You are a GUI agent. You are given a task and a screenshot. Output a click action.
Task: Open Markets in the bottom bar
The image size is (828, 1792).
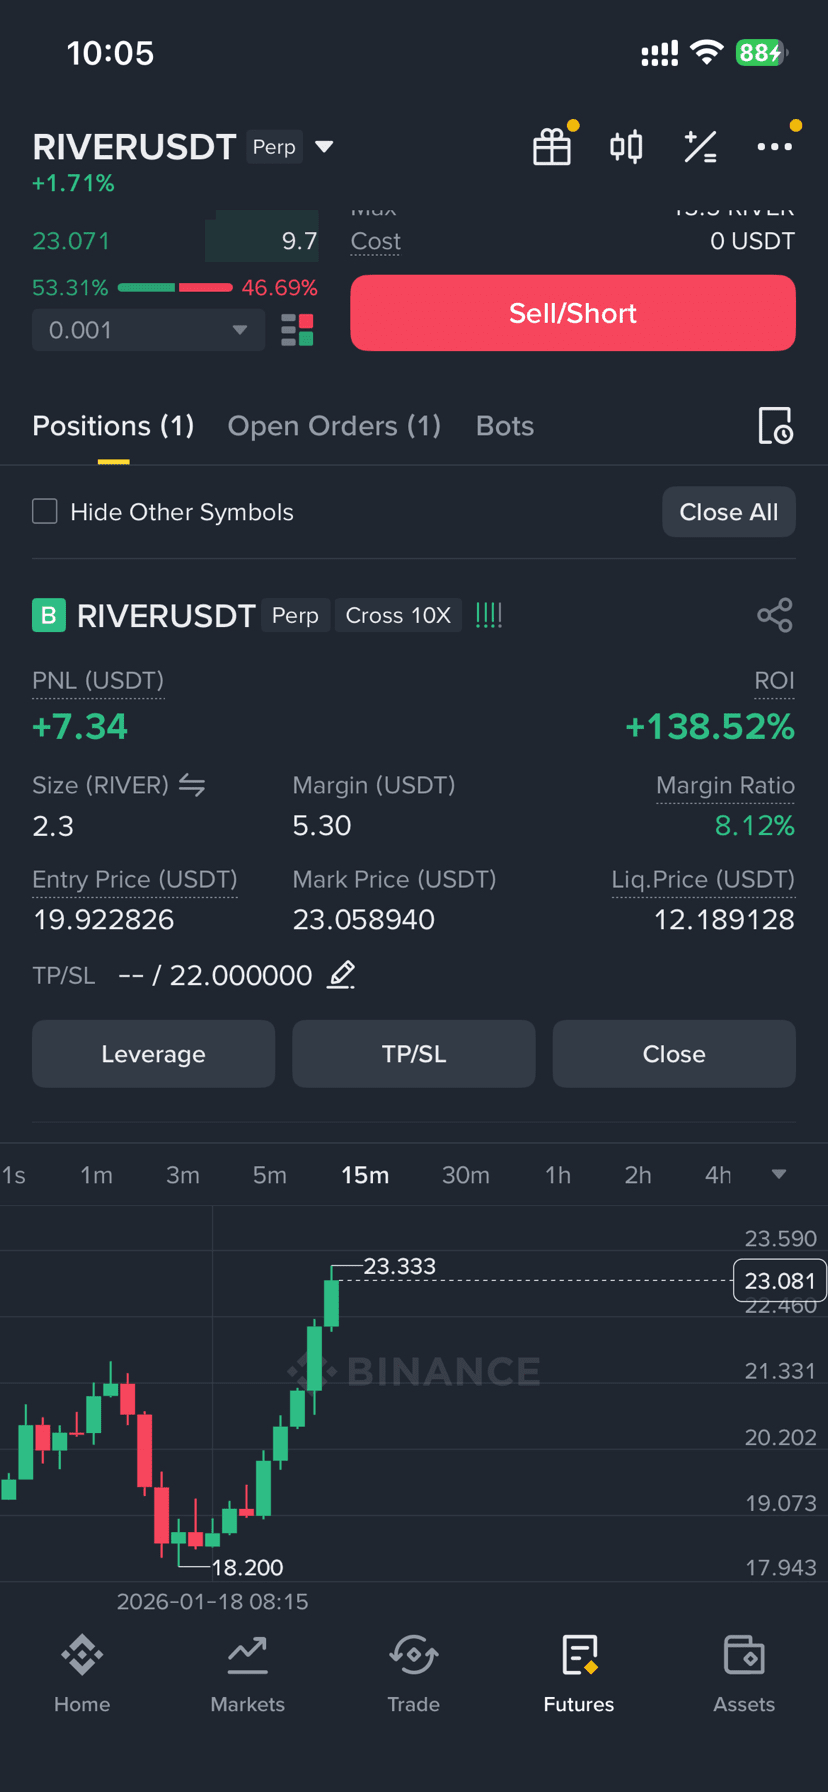(247, 1673)
